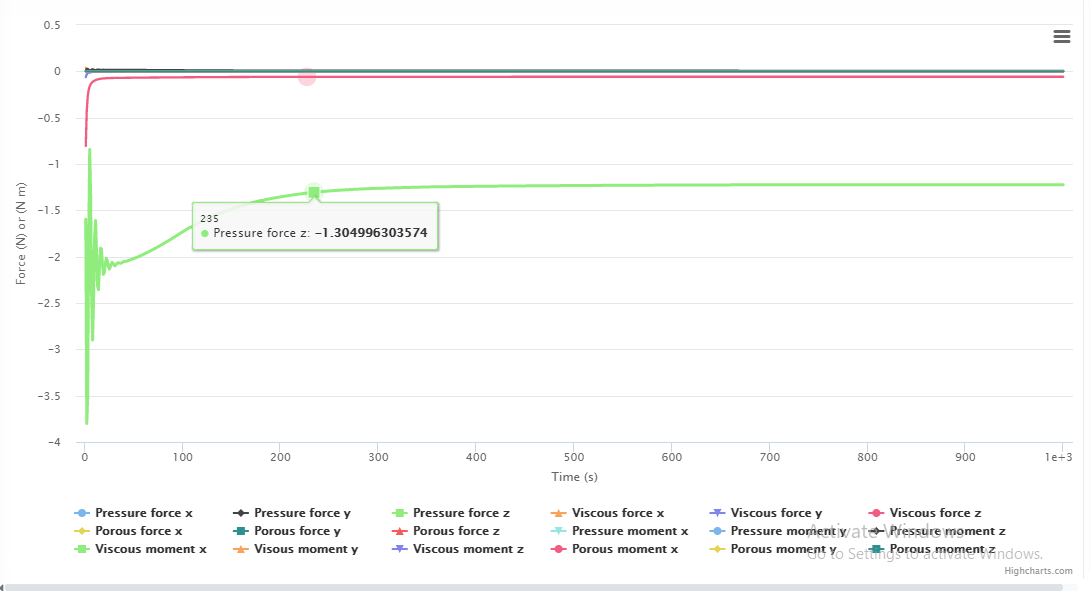Click the Porous force x diamond marker icon
The width and height of the screenshot is (1090, 591).
click(83, 531)
